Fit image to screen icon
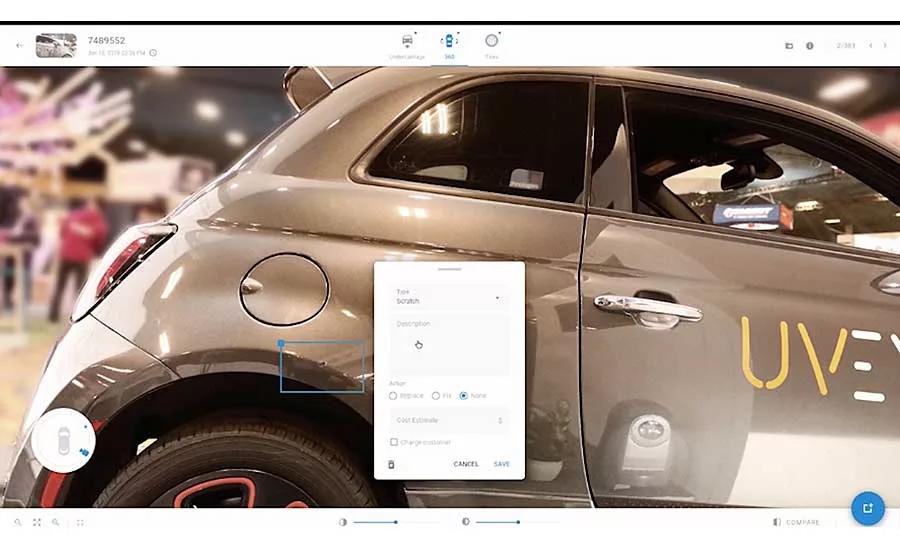This screenshot has width=900, height=550. point(37,522)
